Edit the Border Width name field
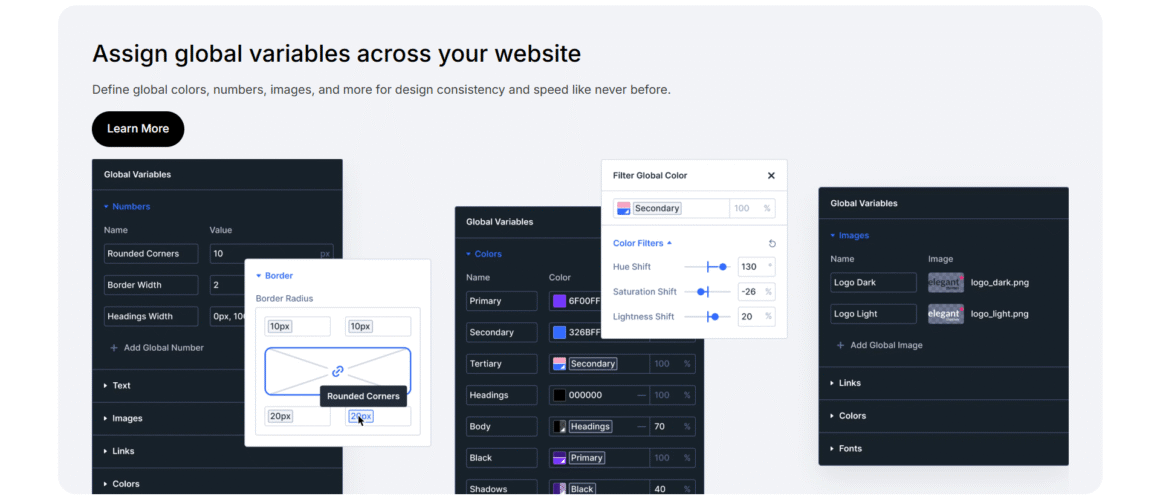This screenshot has width=1160, height=499. click(x=151, y=285)
